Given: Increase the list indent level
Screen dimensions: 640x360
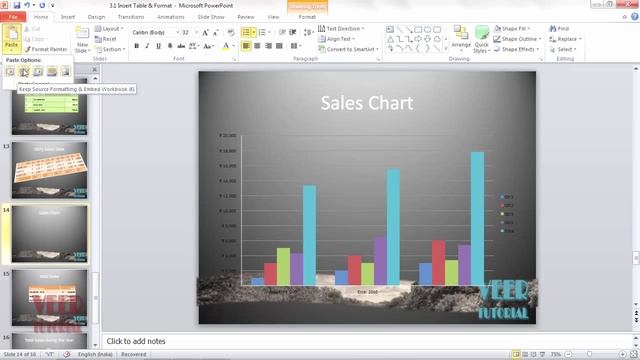Looking at the screenshot, I should click(x=293, y=32).
